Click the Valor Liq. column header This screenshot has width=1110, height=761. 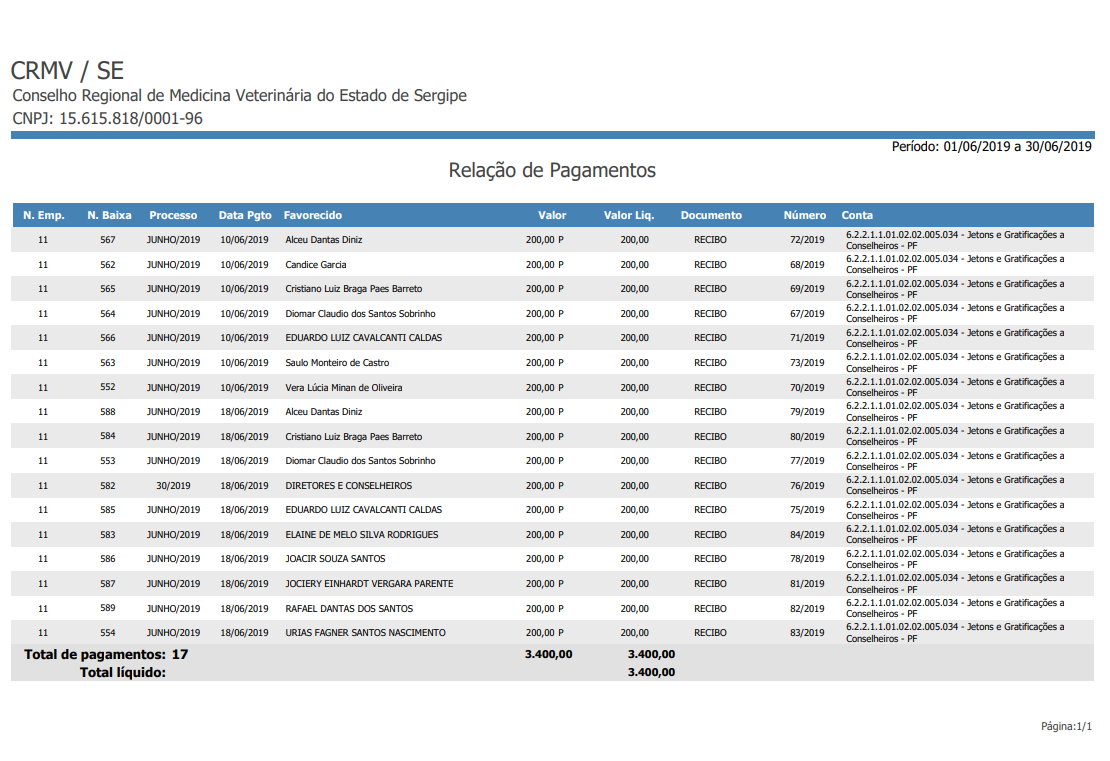[629, 215]
